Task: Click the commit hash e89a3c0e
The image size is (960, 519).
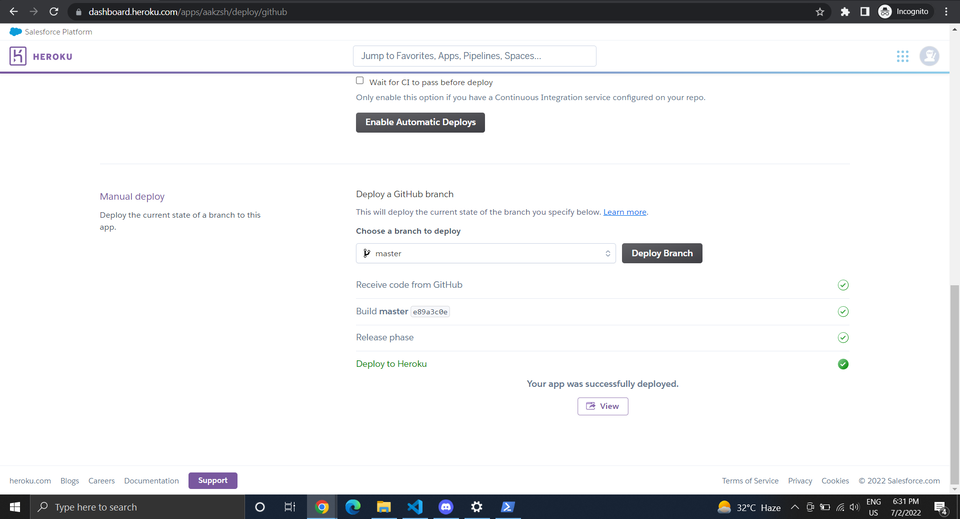Action: [430, 312]
